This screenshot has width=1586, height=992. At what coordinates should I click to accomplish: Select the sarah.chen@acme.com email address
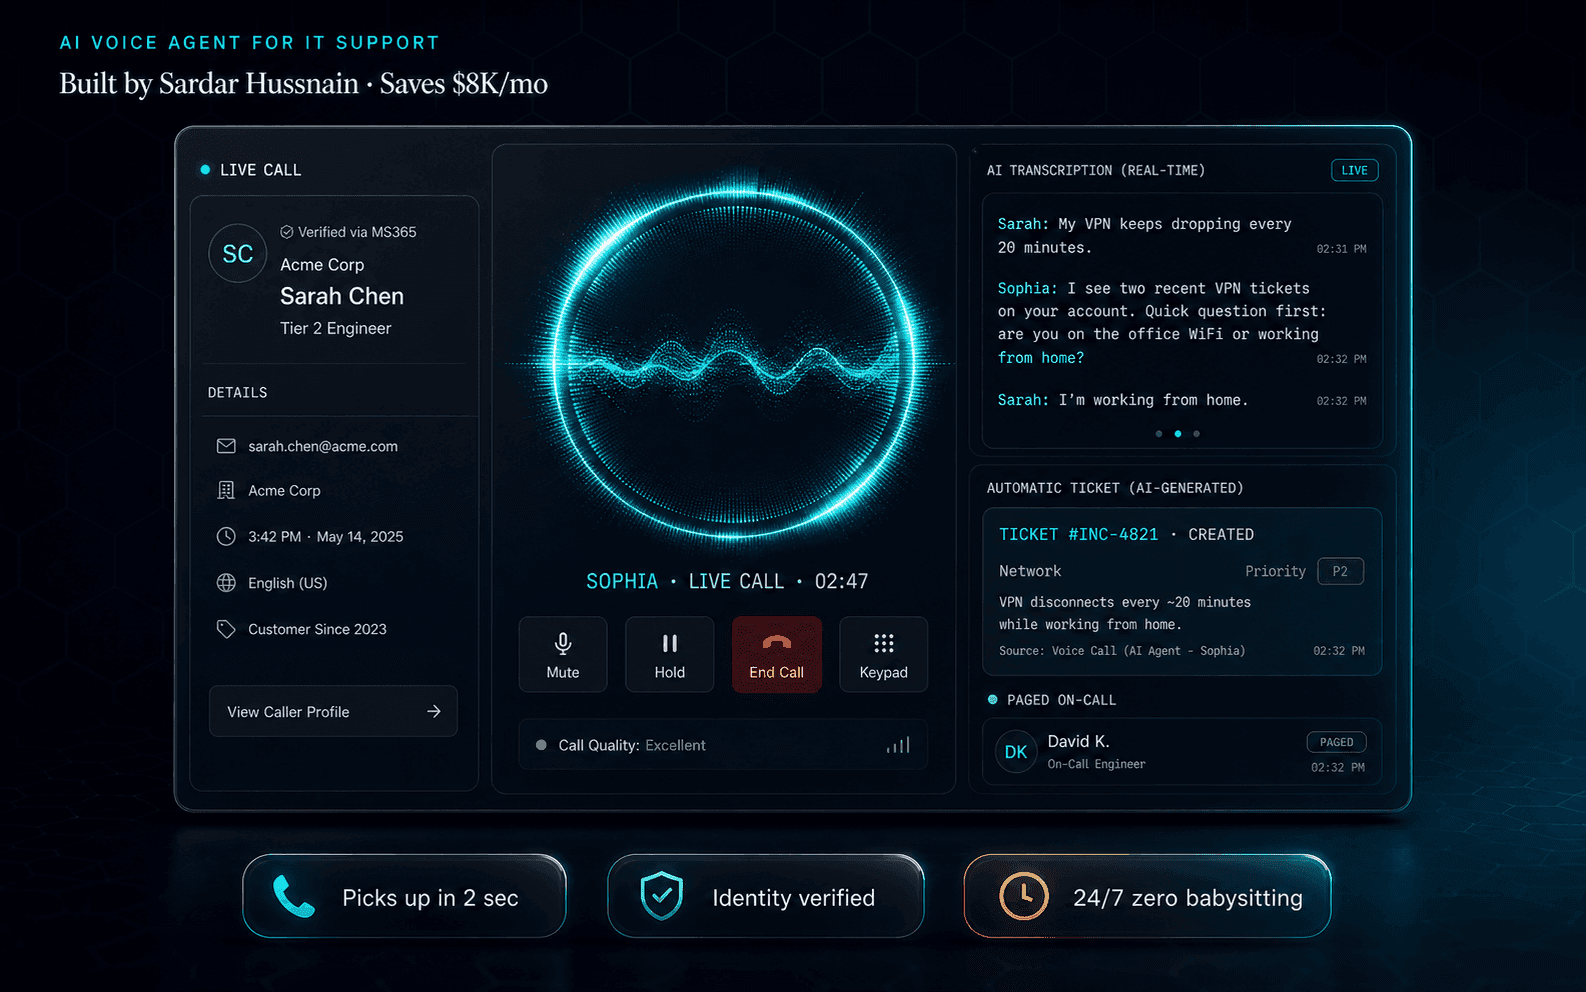click(323, 446)
